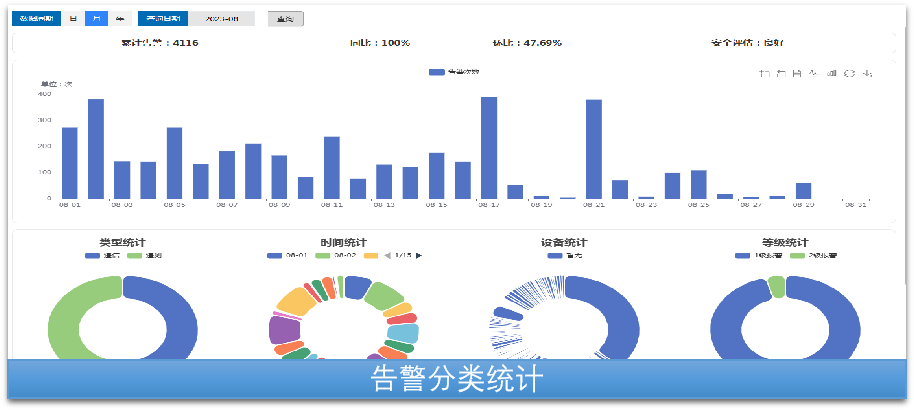Image resolution: width=914 pixels, height=410 pixels.
Task: Go to previous legend page in 时间统计
Action: (388, 256)
